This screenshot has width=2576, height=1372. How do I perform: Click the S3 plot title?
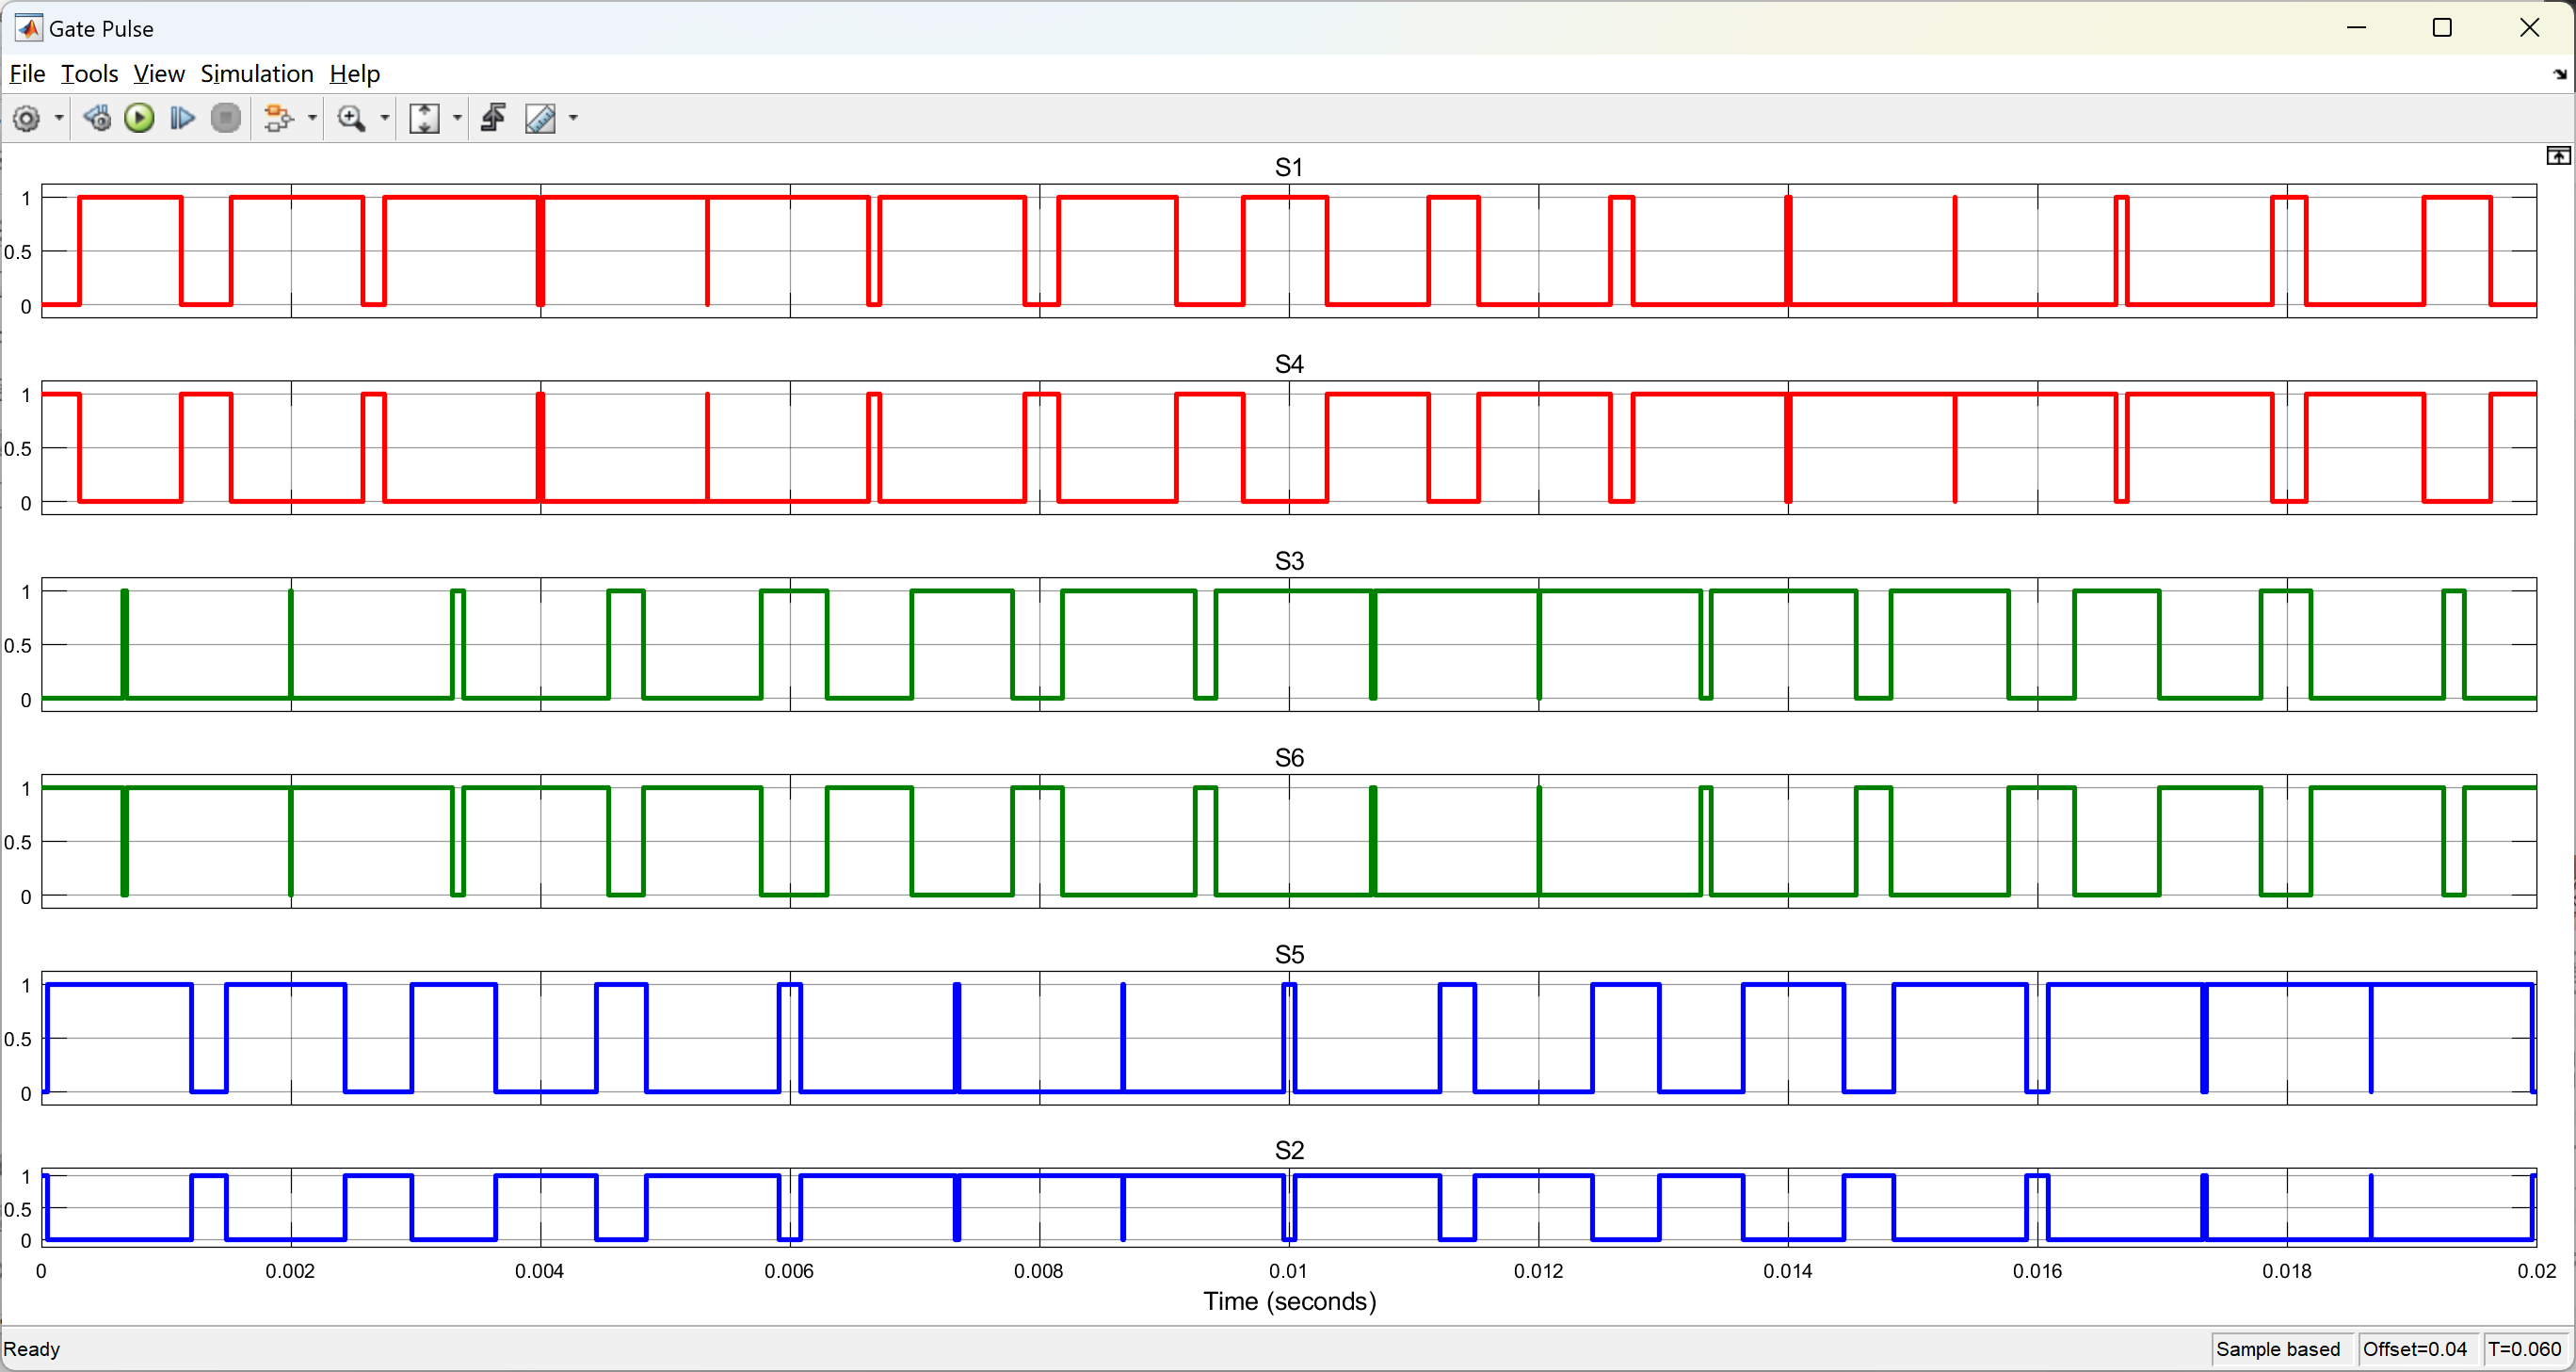pos(1289,561)
